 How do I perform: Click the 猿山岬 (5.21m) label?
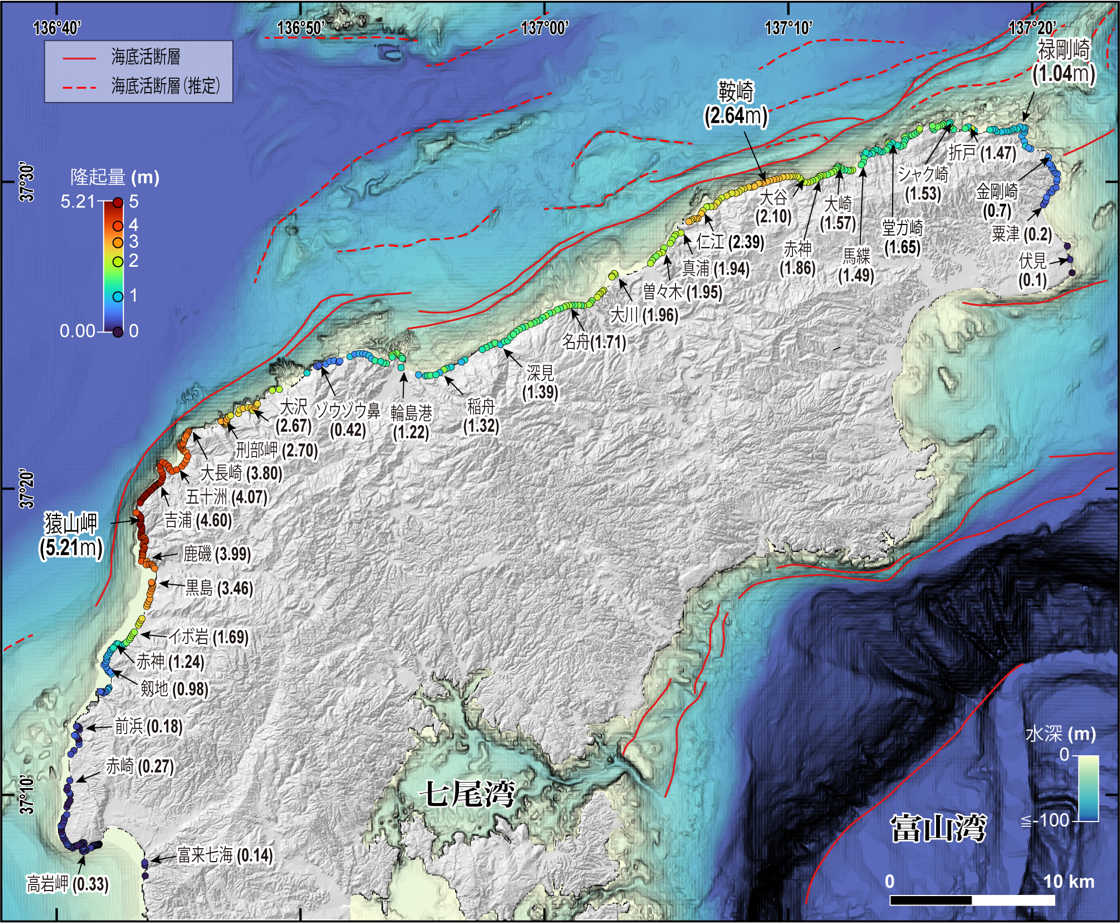pos(72,535)
